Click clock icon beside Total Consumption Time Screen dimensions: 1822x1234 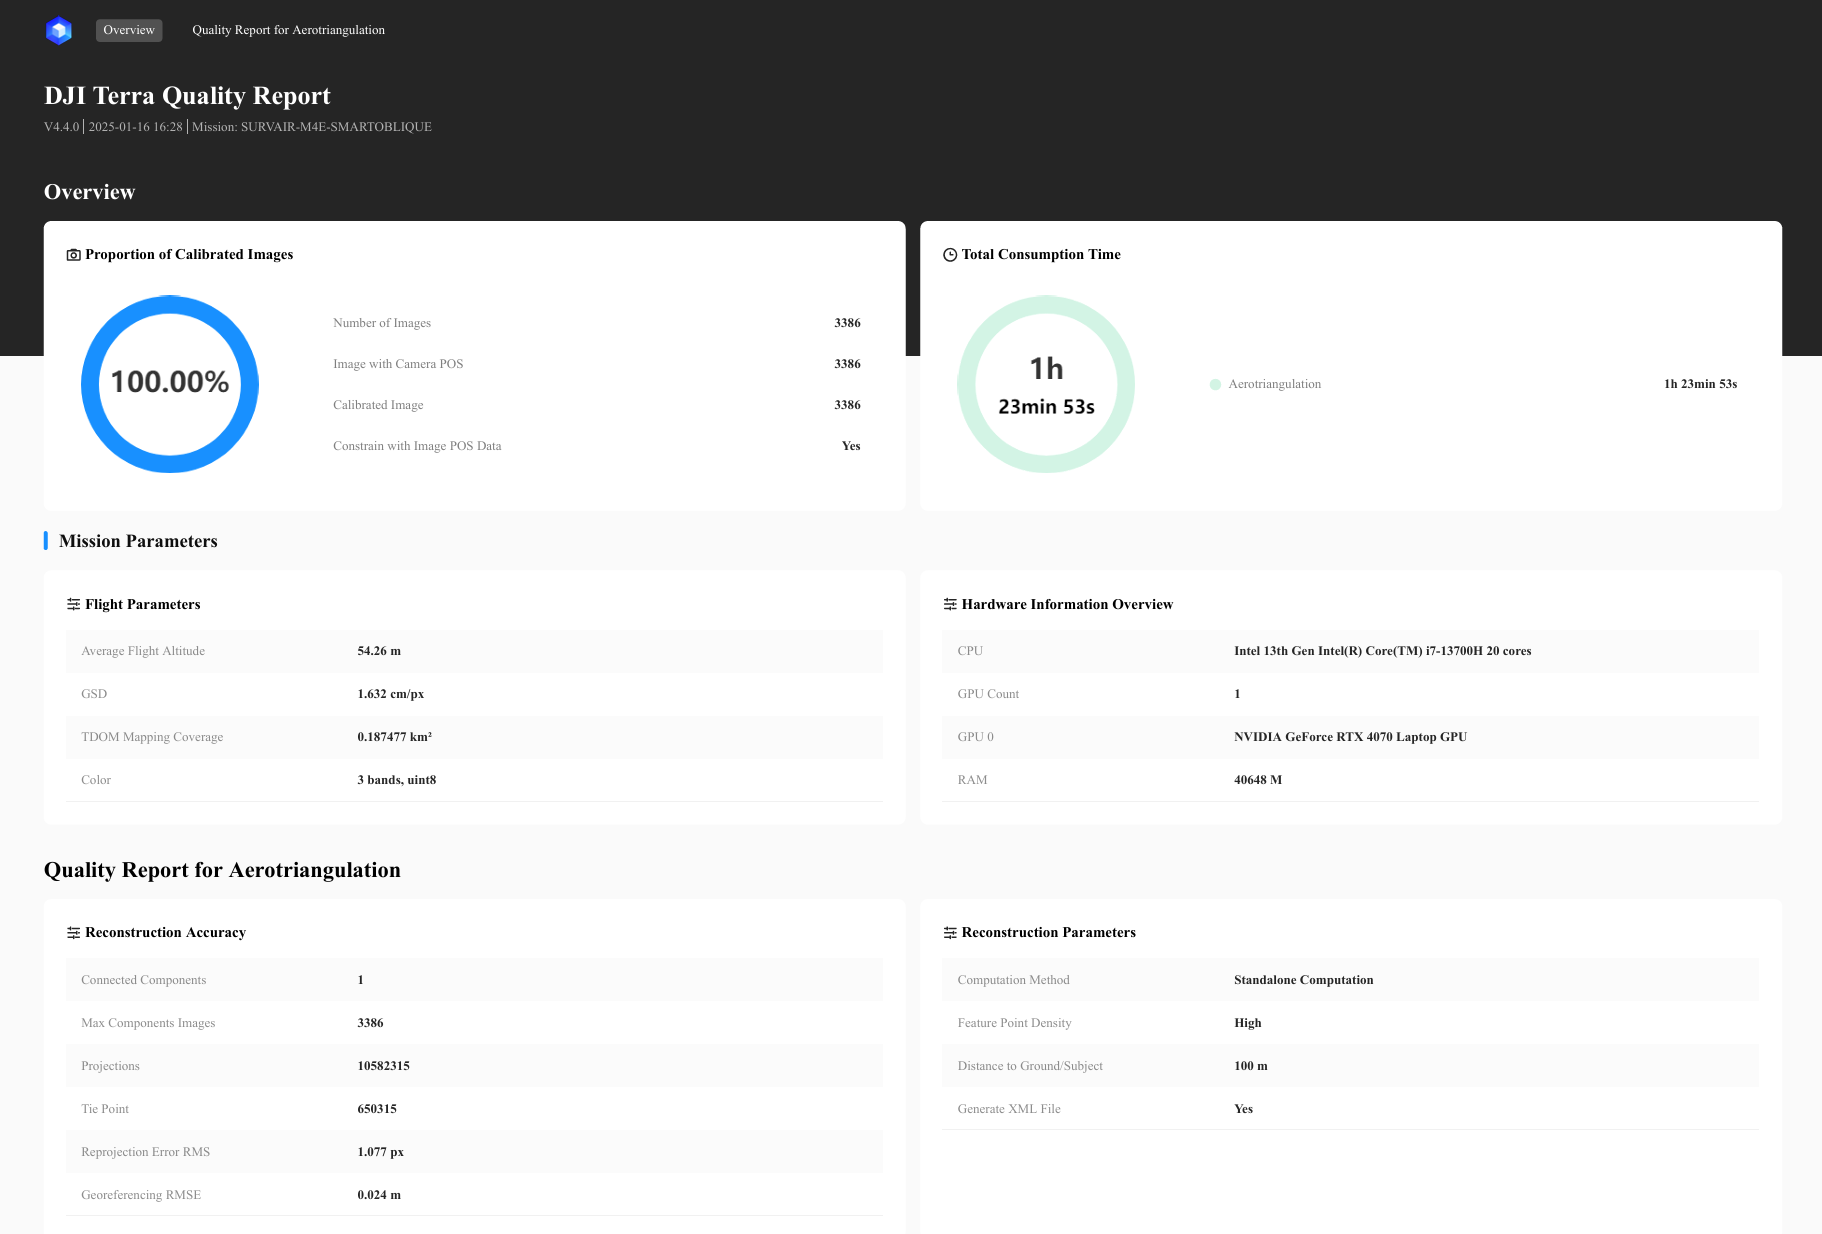point(950,255)
